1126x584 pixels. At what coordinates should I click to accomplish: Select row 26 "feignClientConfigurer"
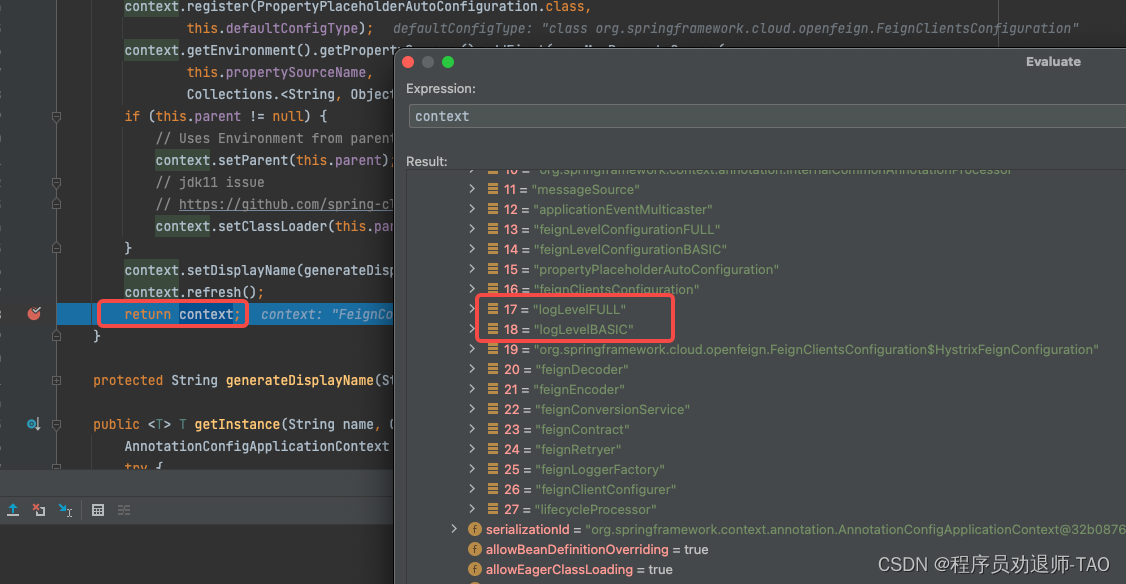click(590, 490)
